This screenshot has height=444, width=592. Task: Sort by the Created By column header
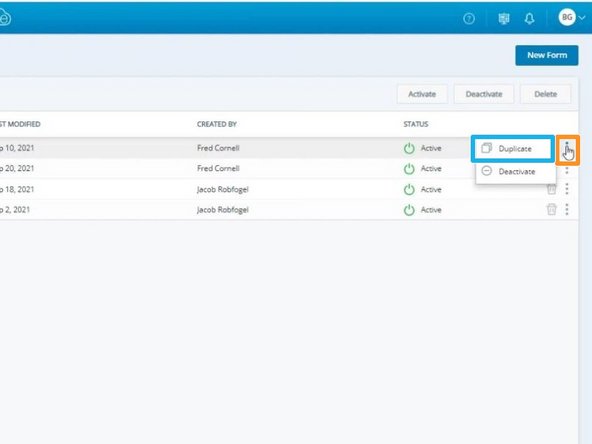tap(217, 124)
